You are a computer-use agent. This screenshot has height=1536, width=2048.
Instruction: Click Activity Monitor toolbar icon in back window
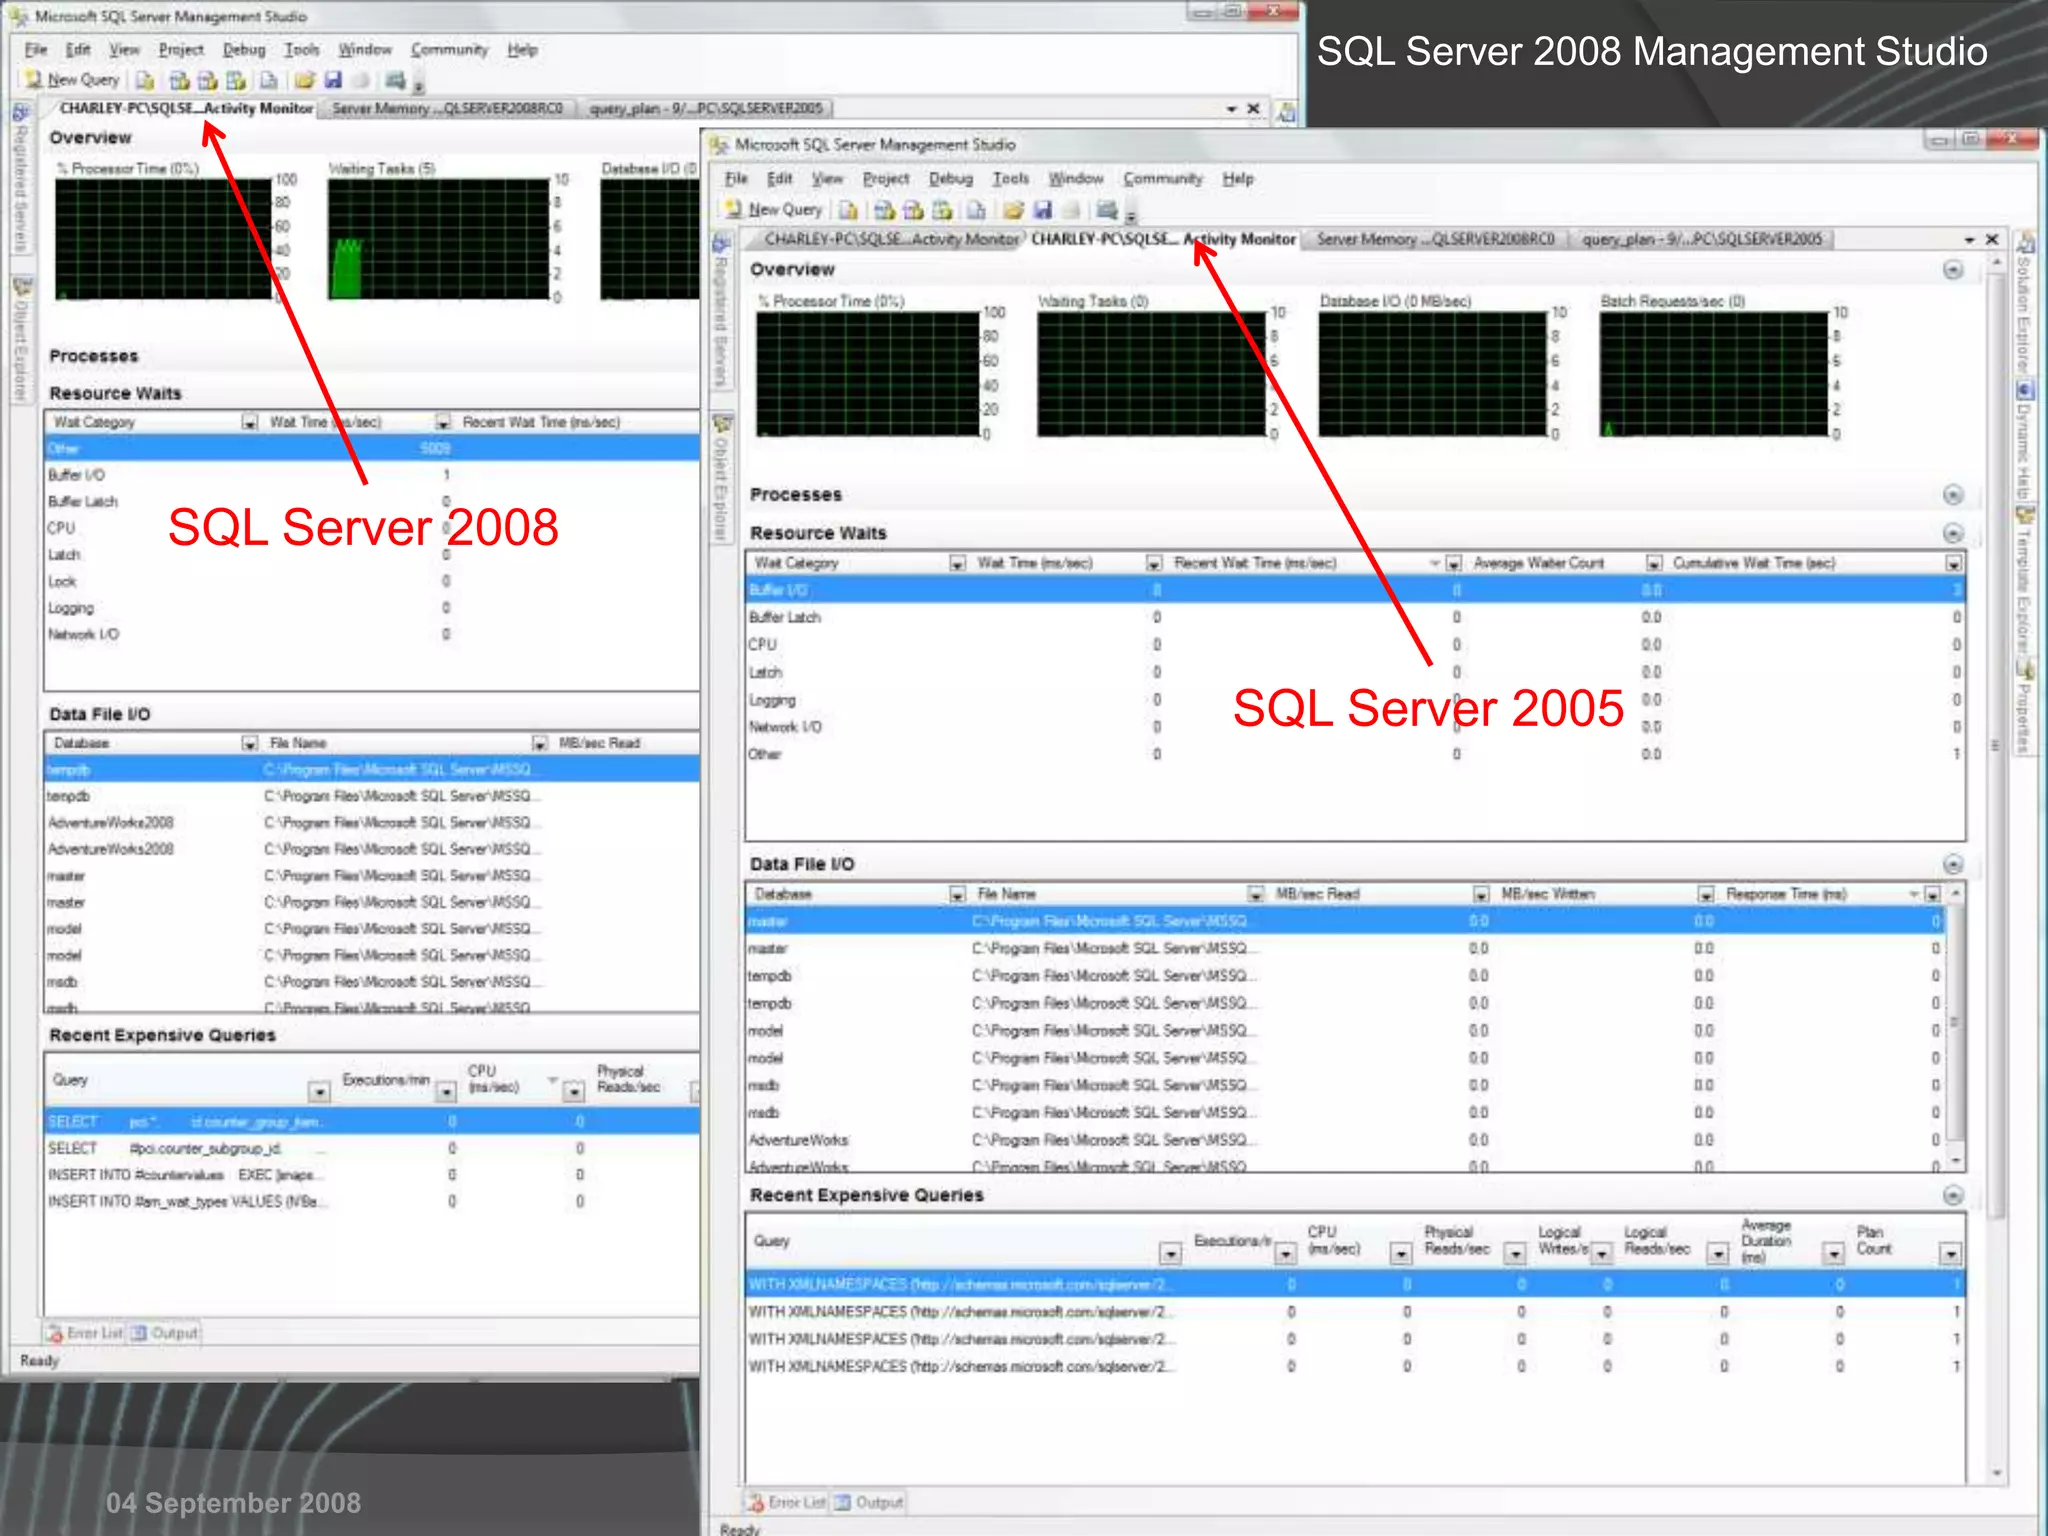(x=396, y=80)
